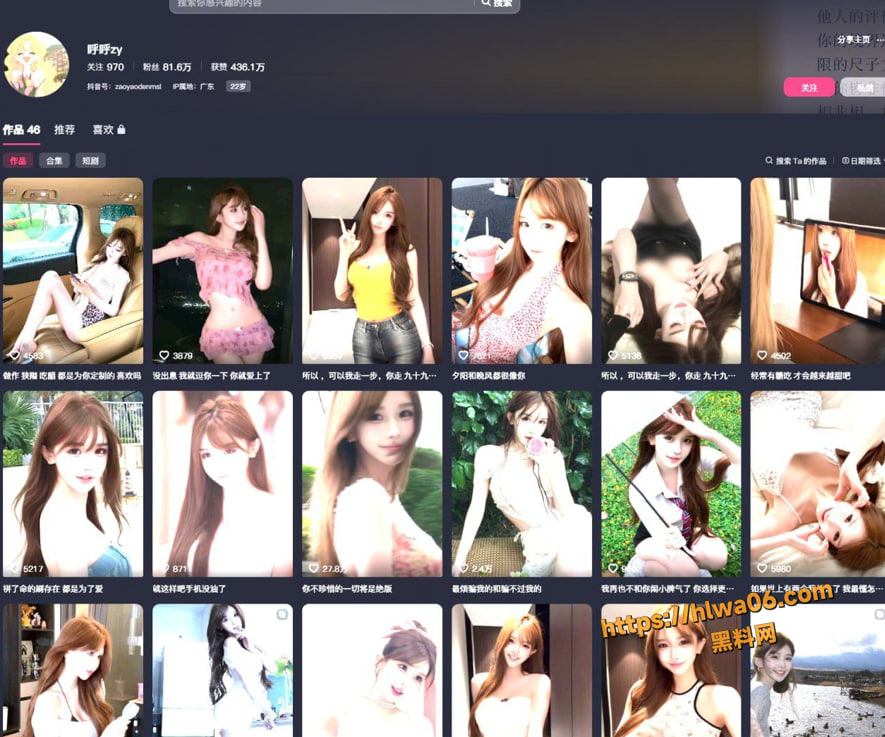The image size is (885, 737).
Task: Click caption 拼了命的瞬存在 都是为了爱
Action: coord(53,589)
